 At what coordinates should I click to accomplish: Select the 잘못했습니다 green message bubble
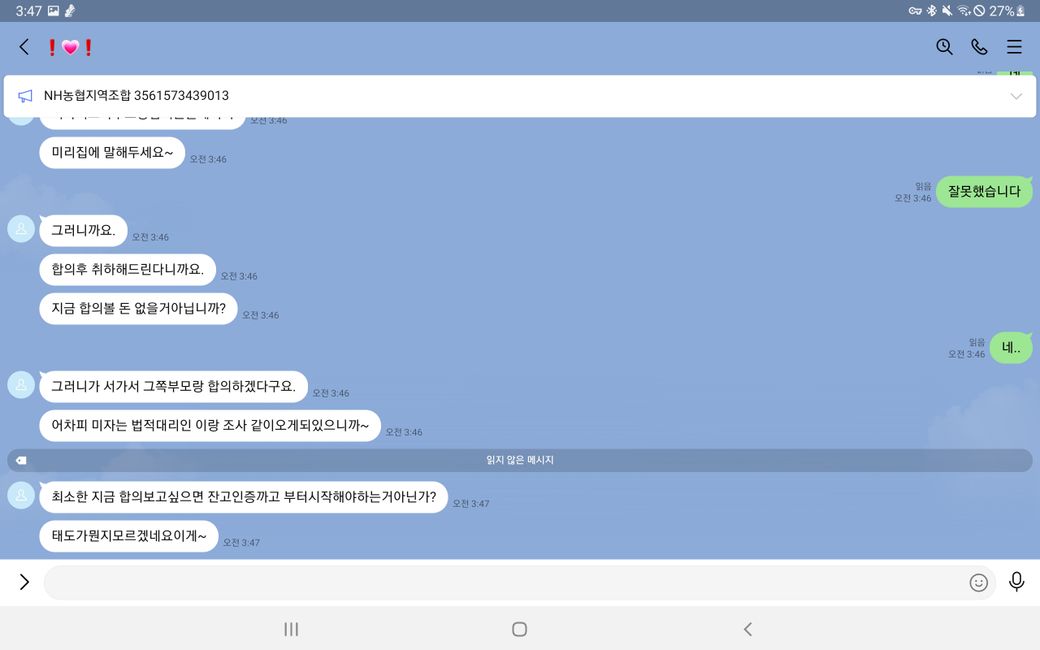pyautogui.click(x=984, y=192)
